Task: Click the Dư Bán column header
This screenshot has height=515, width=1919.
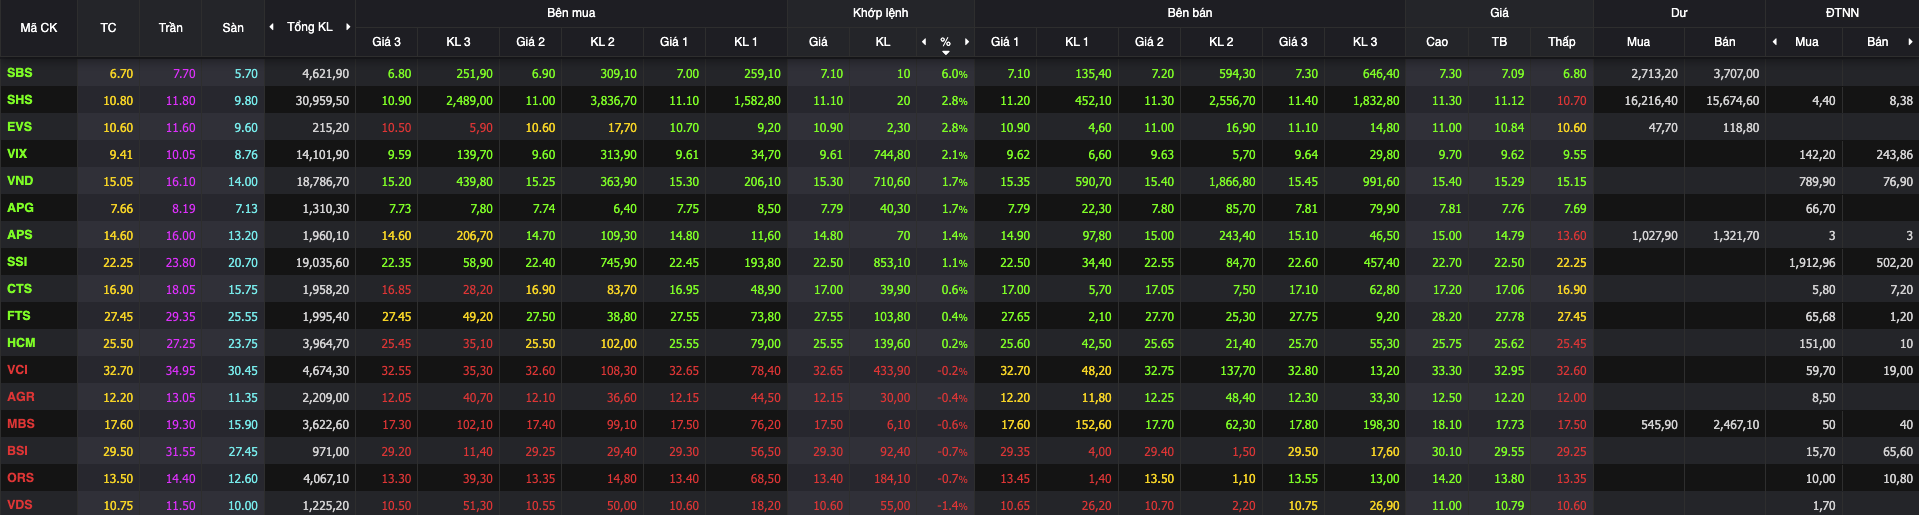Action: click(1725, 42)
